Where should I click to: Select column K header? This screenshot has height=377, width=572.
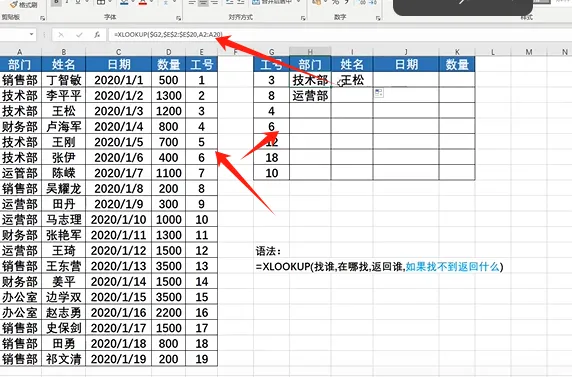457,52
